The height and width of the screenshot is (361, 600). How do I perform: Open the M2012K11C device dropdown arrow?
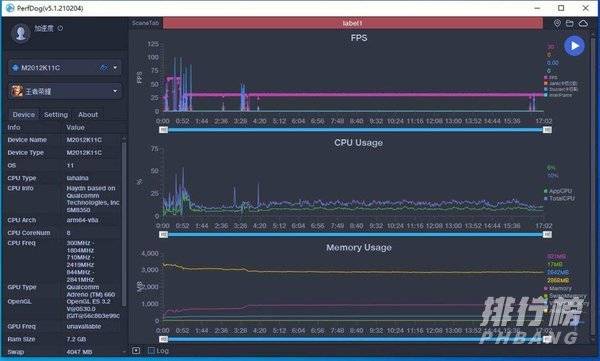click(115, 68)
